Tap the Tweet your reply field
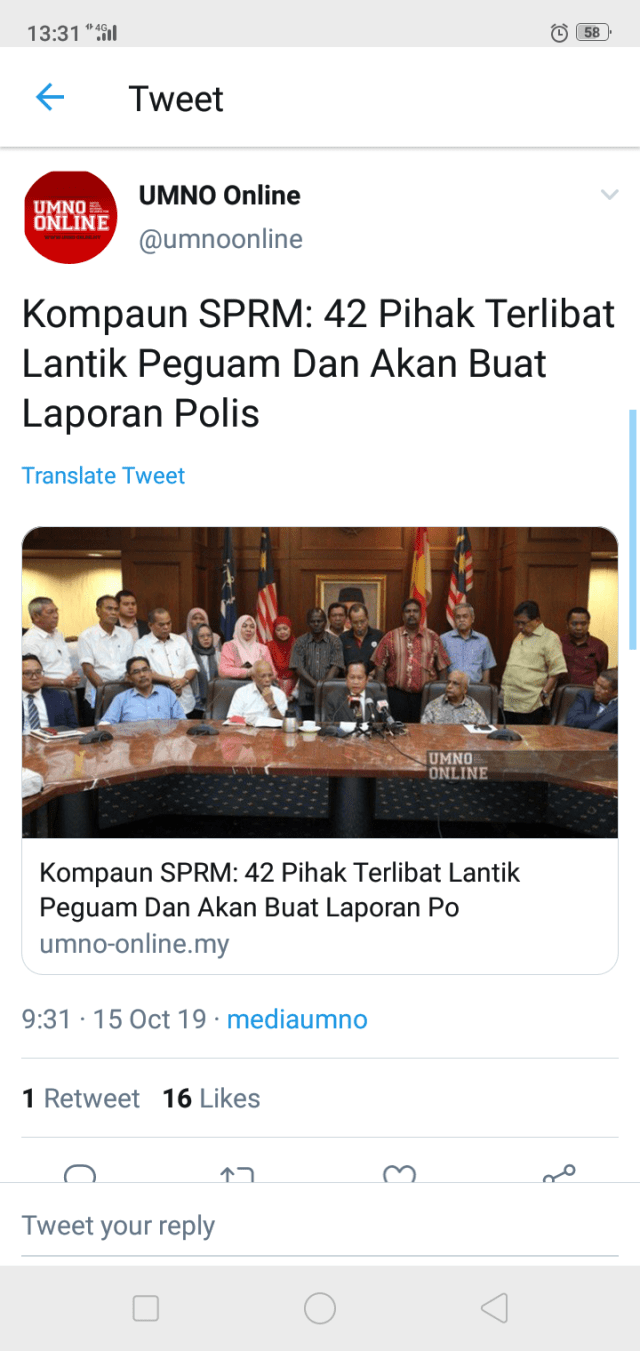The width and height of the screenshot is (640, 1351). (320, 1225)
